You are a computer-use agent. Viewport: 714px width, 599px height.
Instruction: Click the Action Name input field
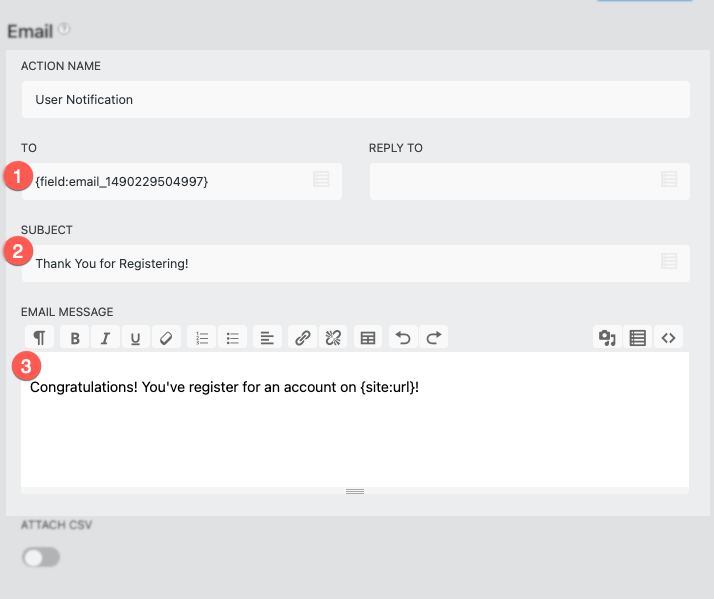[355, 100]
